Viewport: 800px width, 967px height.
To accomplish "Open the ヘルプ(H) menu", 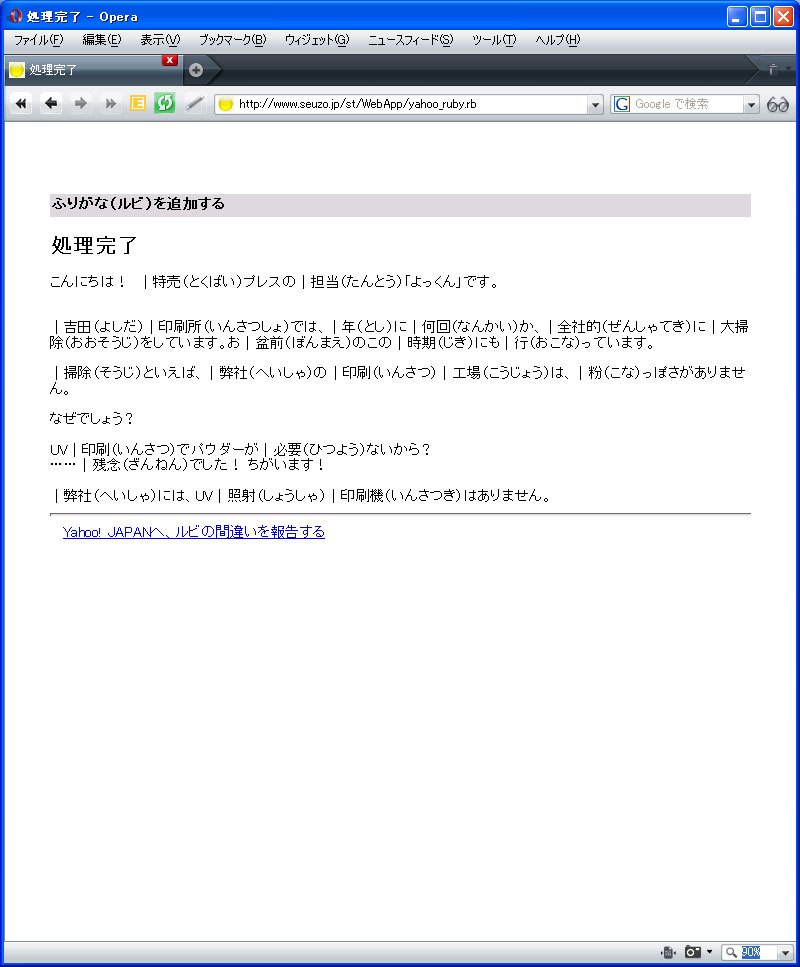I will coord(558,40).
